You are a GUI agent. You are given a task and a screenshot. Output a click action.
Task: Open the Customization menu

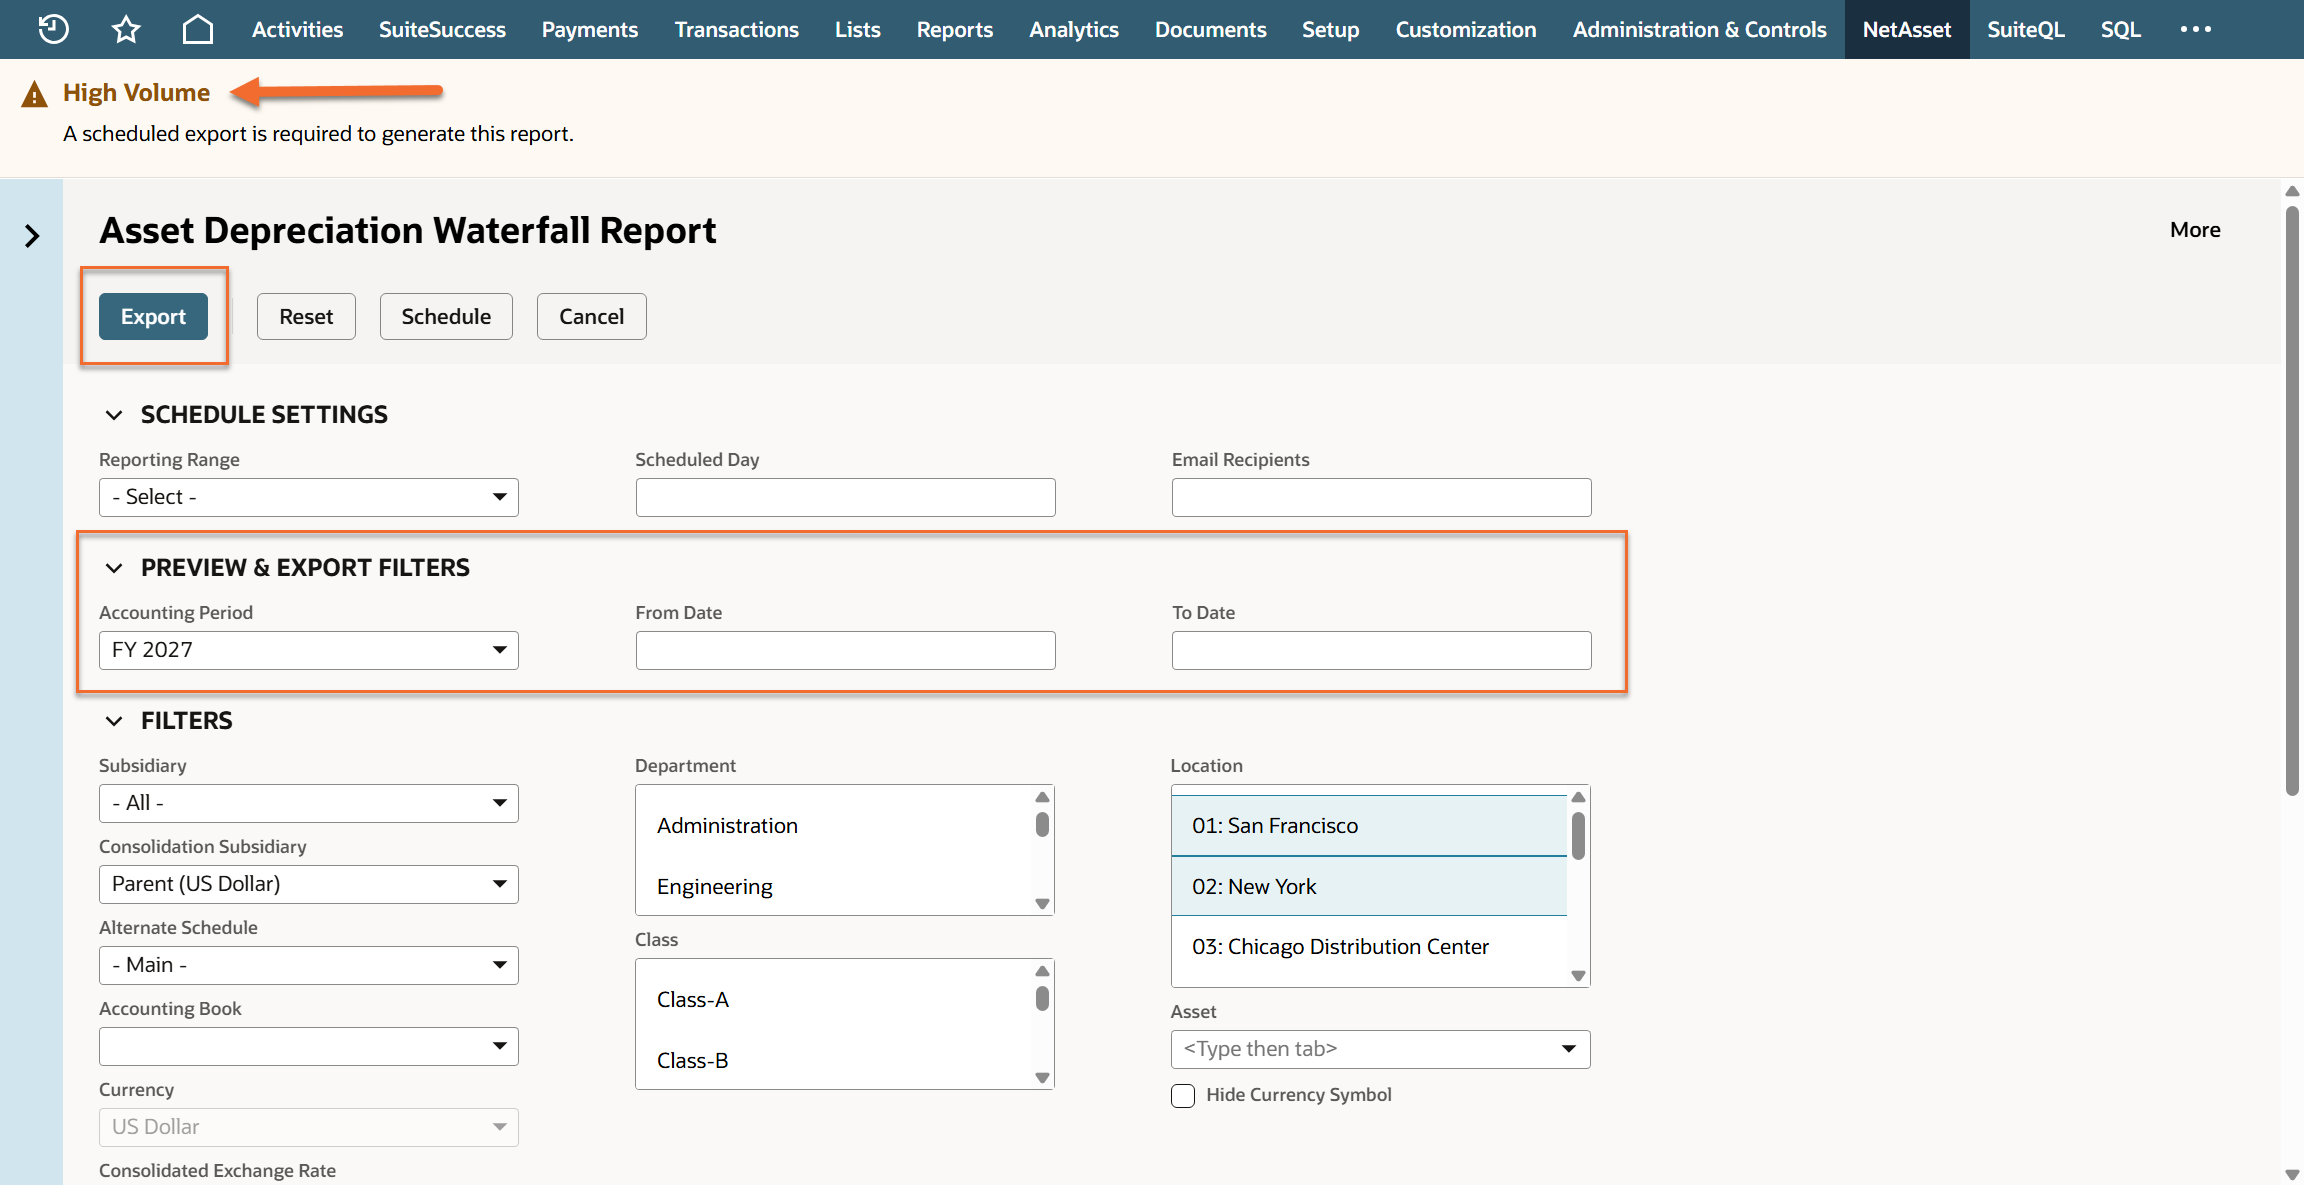coord(1466,29)
